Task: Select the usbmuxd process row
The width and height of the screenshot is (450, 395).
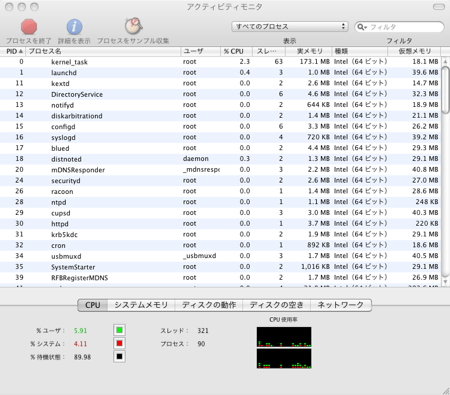Action: point(220,256)
